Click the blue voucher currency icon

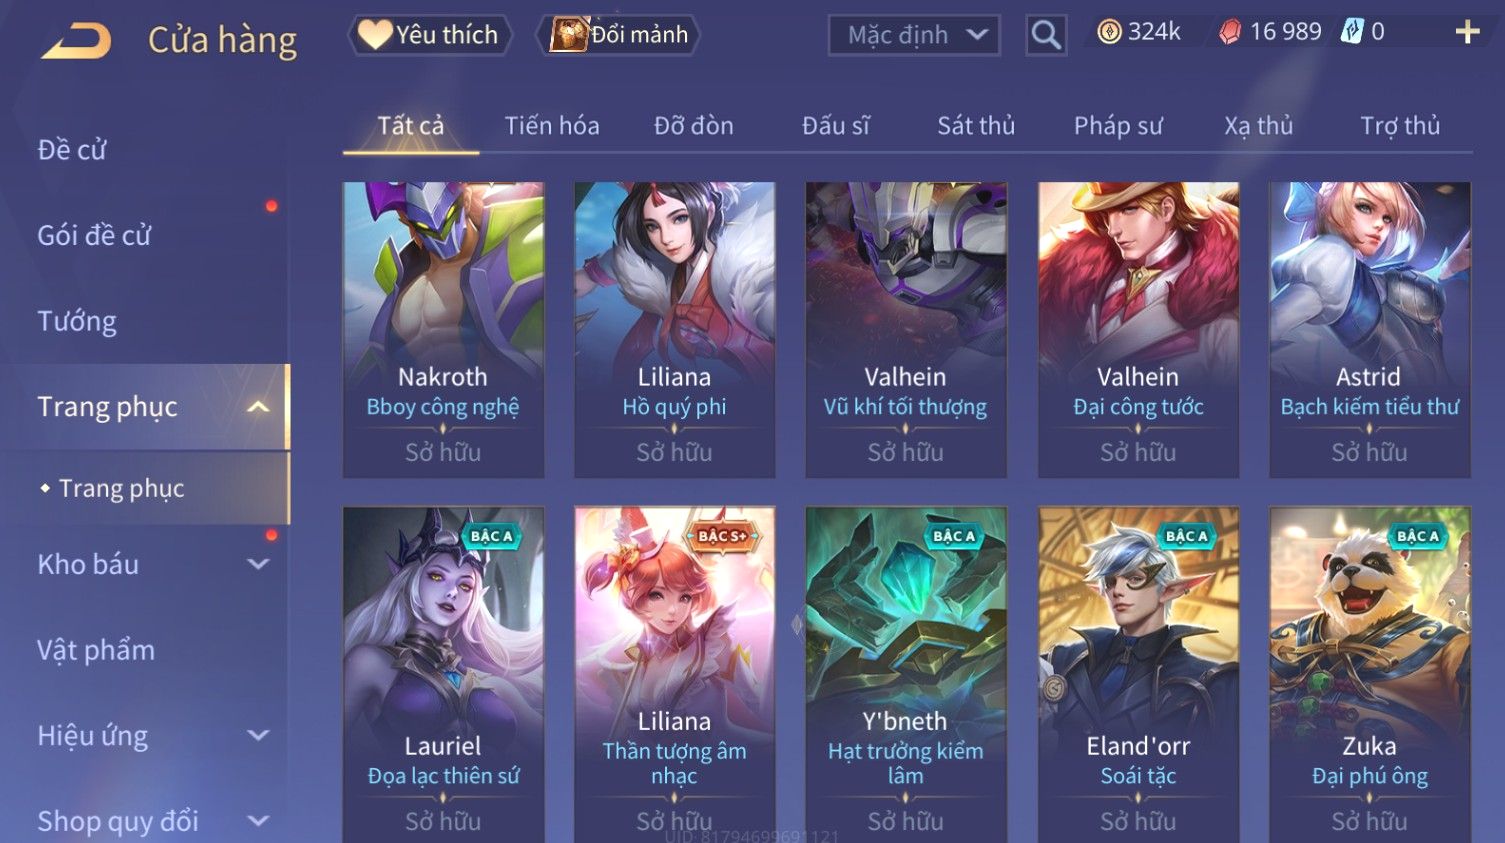[x=1352, y=31]
